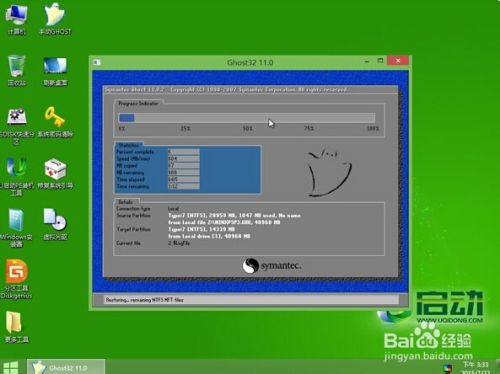Click the 25% marker under the progress bar
Viewport: 500px width, 374px height.
(185, 128)
